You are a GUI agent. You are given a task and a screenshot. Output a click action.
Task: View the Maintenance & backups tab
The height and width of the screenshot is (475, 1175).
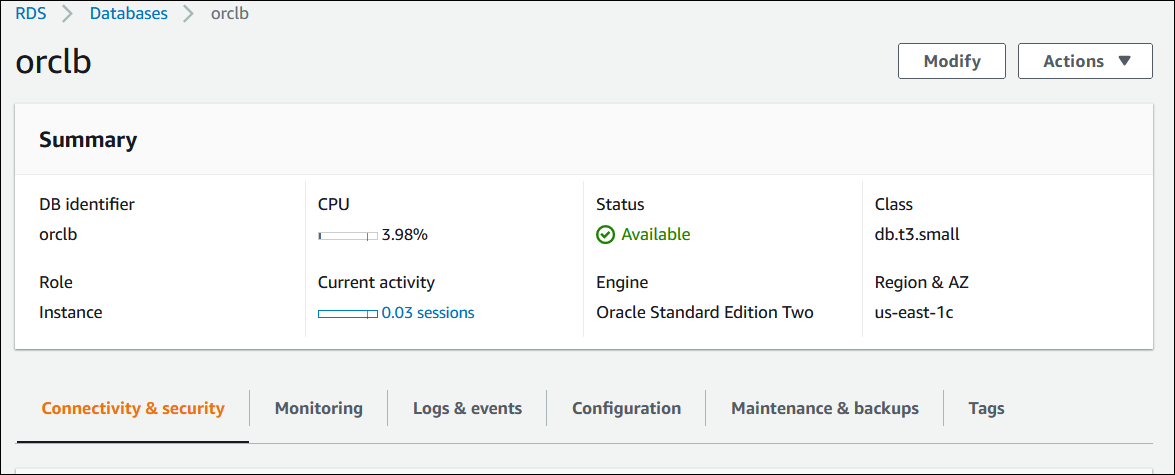[824, 408]
